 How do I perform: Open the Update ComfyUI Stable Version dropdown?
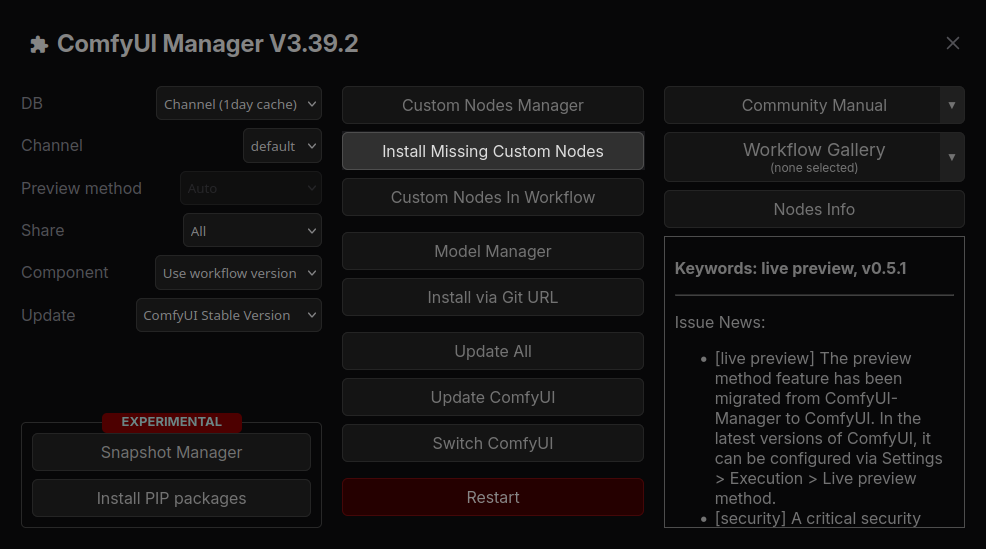pyautogui.click(x=229, y=315)
